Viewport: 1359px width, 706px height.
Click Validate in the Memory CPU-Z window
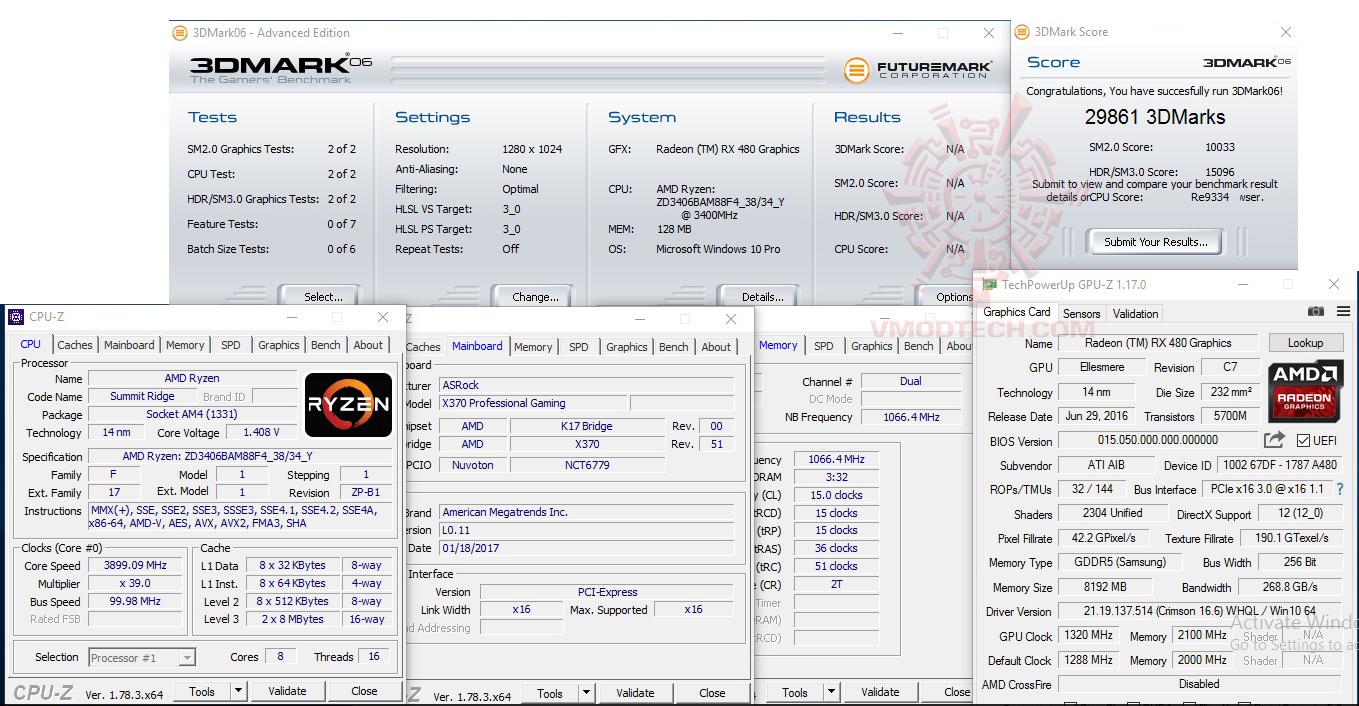coord(880,692)
